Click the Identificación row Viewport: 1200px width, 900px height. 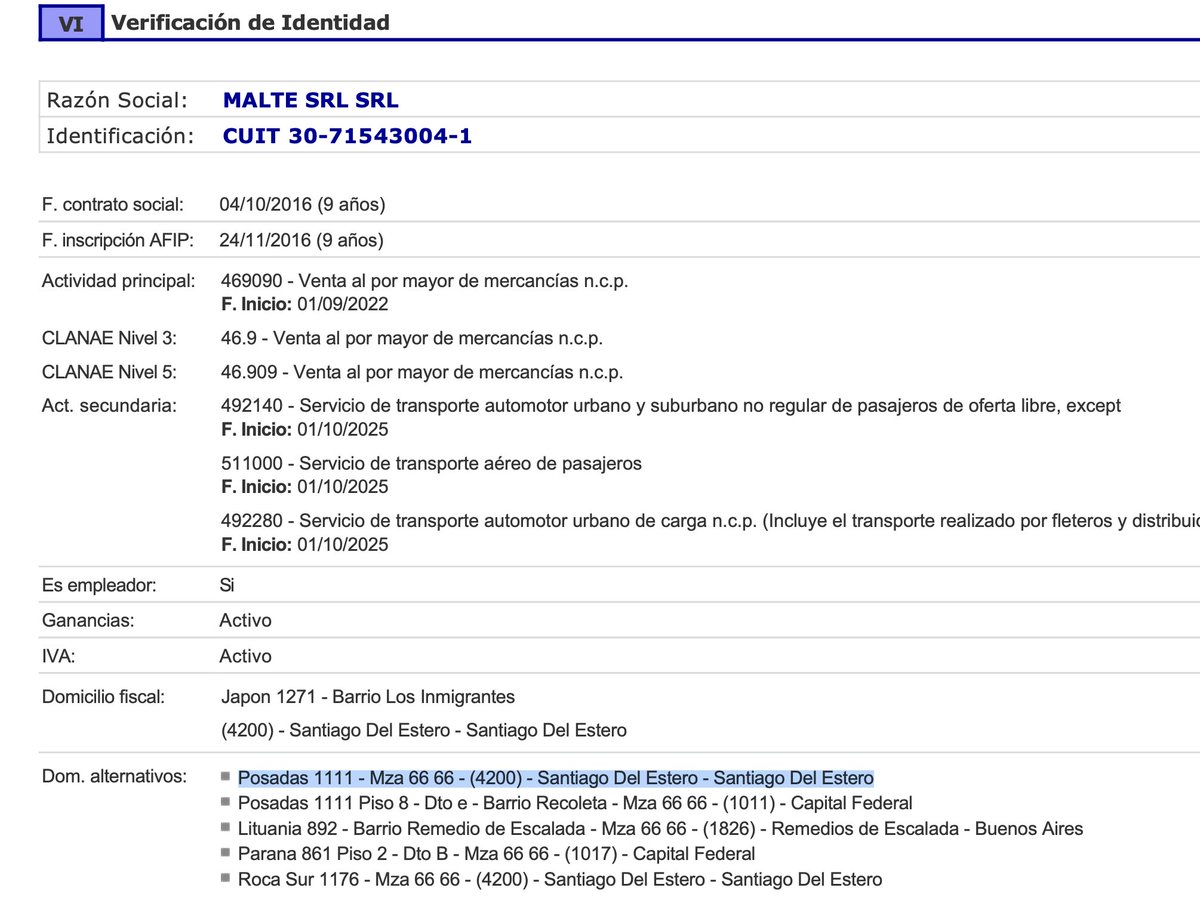(x=122, y=135)
